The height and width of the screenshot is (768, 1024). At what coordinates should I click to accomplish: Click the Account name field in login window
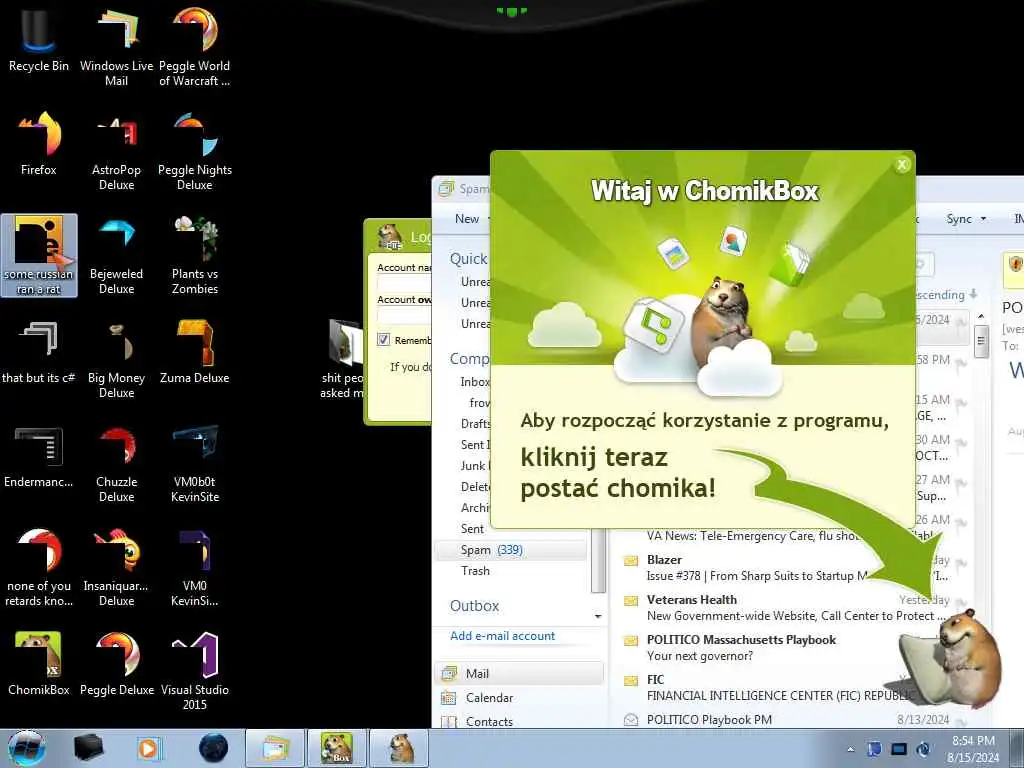point(404,283)
